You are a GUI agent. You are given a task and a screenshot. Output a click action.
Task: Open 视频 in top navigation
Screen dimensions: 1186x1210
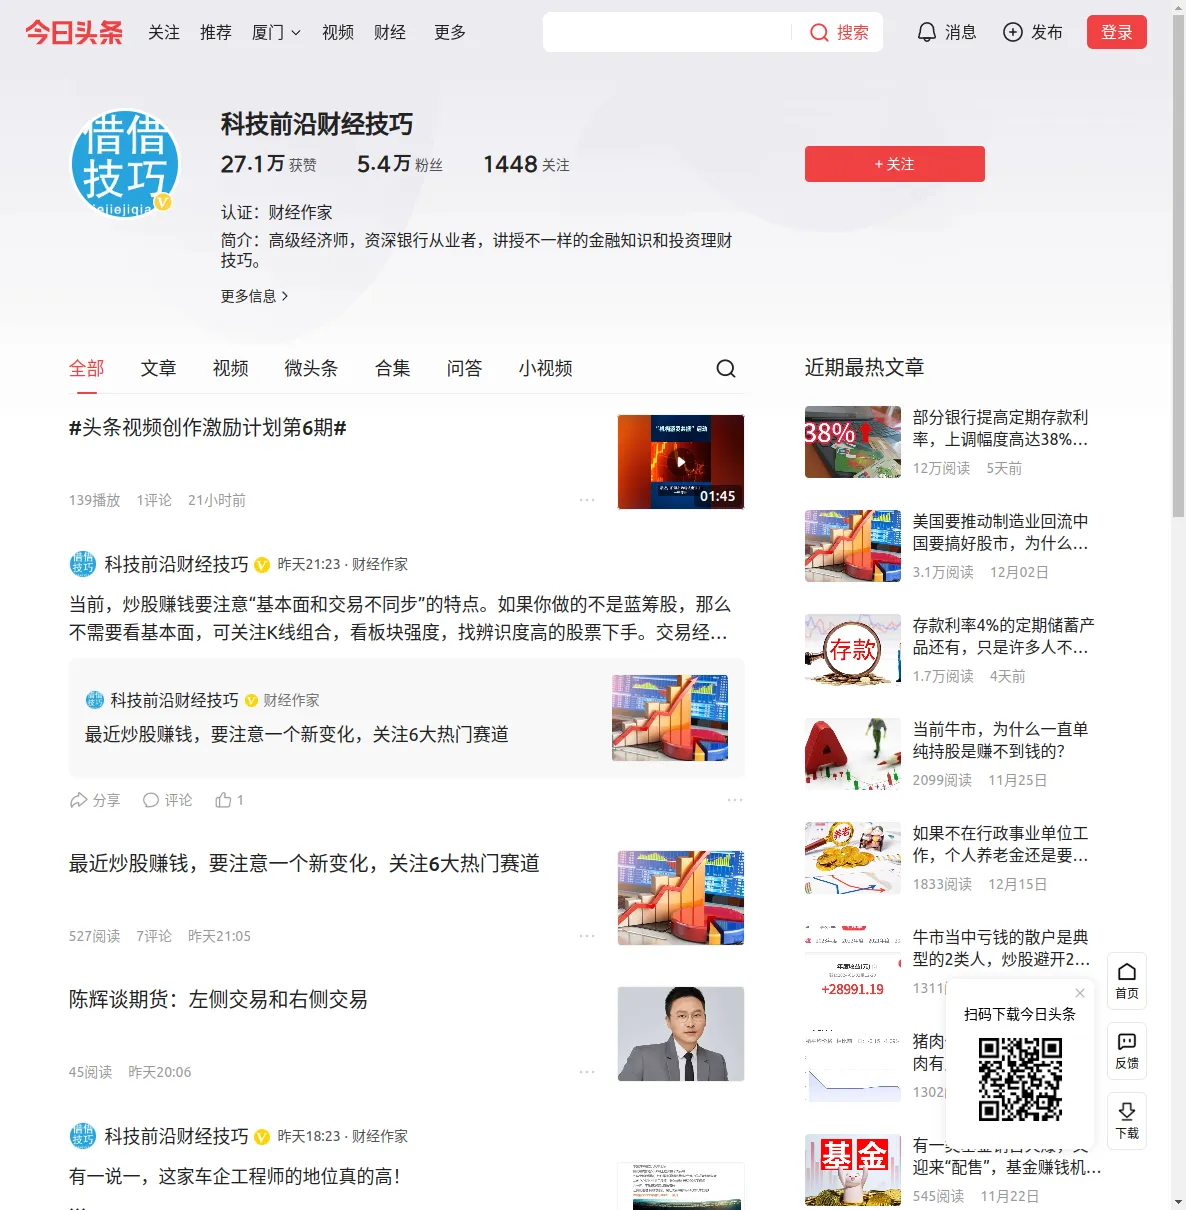[338, 32]
